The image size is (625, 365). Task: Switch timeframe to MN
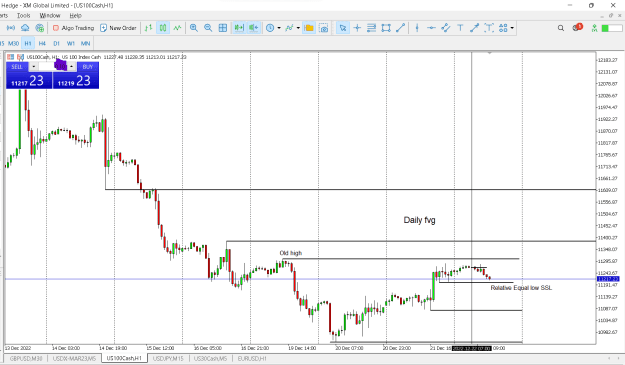[85, 43]
